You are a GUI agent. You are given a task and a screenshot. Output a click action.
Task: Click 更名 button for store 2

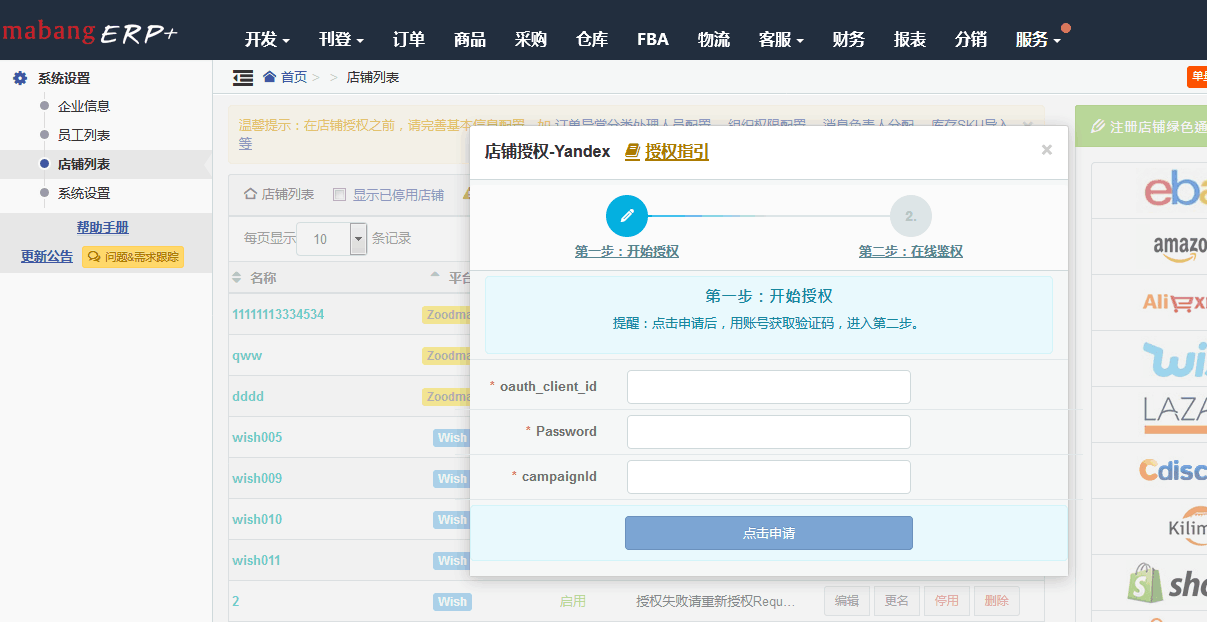pyautogui.click(x=897, y=601)
